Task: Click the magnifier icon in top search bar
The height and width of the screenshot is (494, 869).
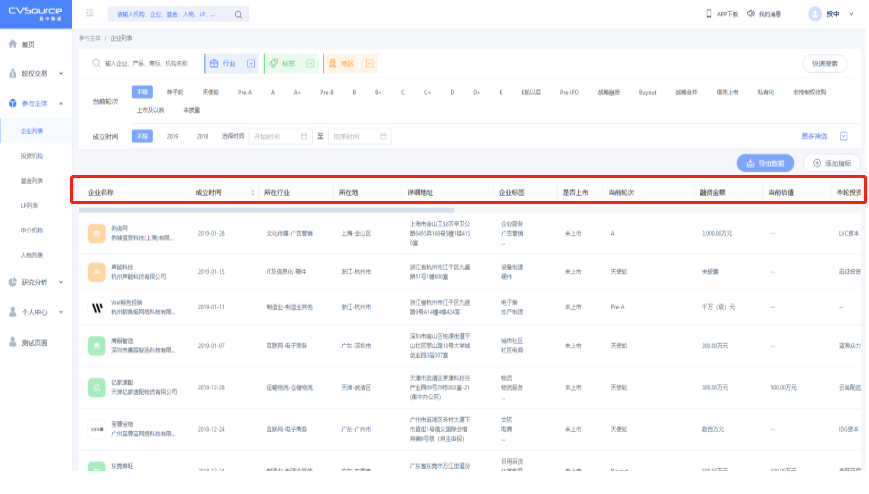Action: click(x=238, y=15)
